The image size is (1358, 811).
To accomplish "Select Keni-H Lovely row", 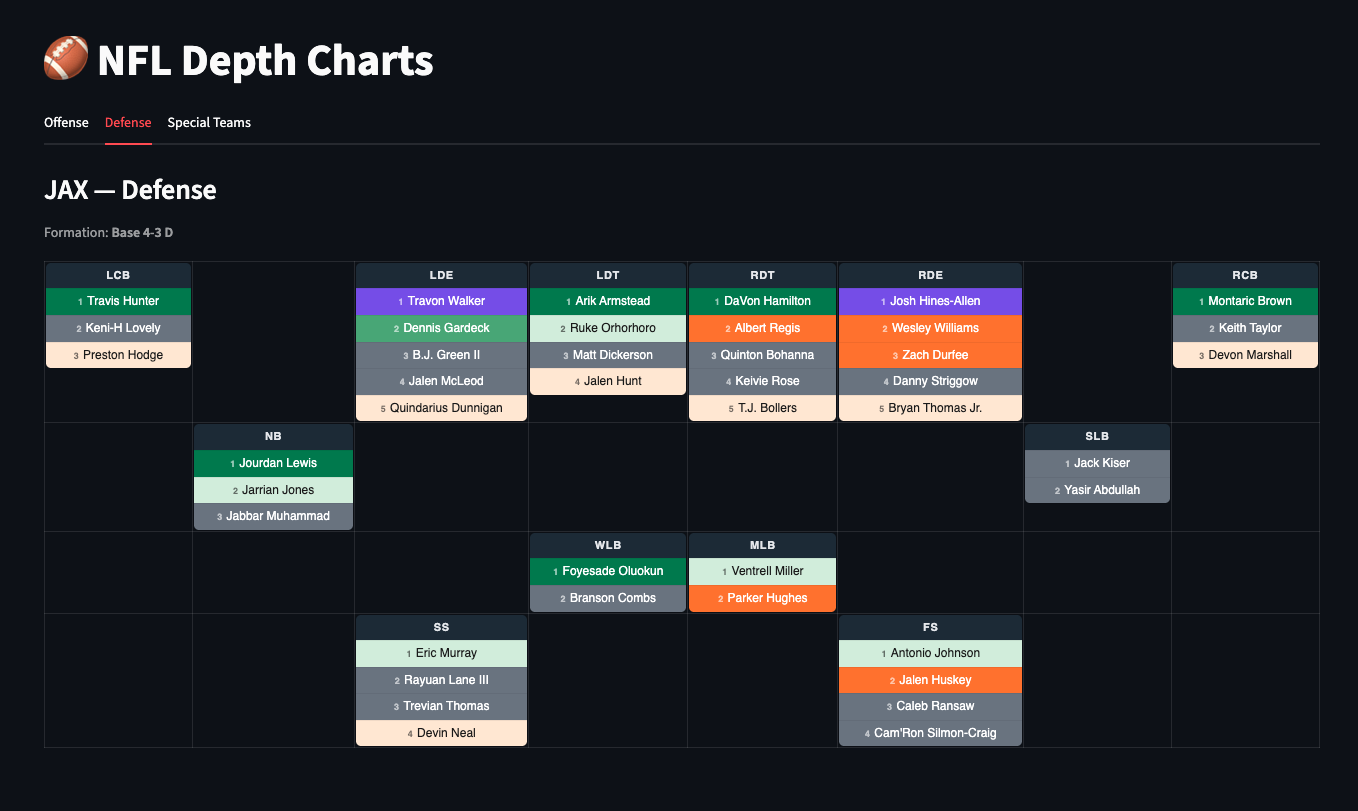I will pos(118,328).
